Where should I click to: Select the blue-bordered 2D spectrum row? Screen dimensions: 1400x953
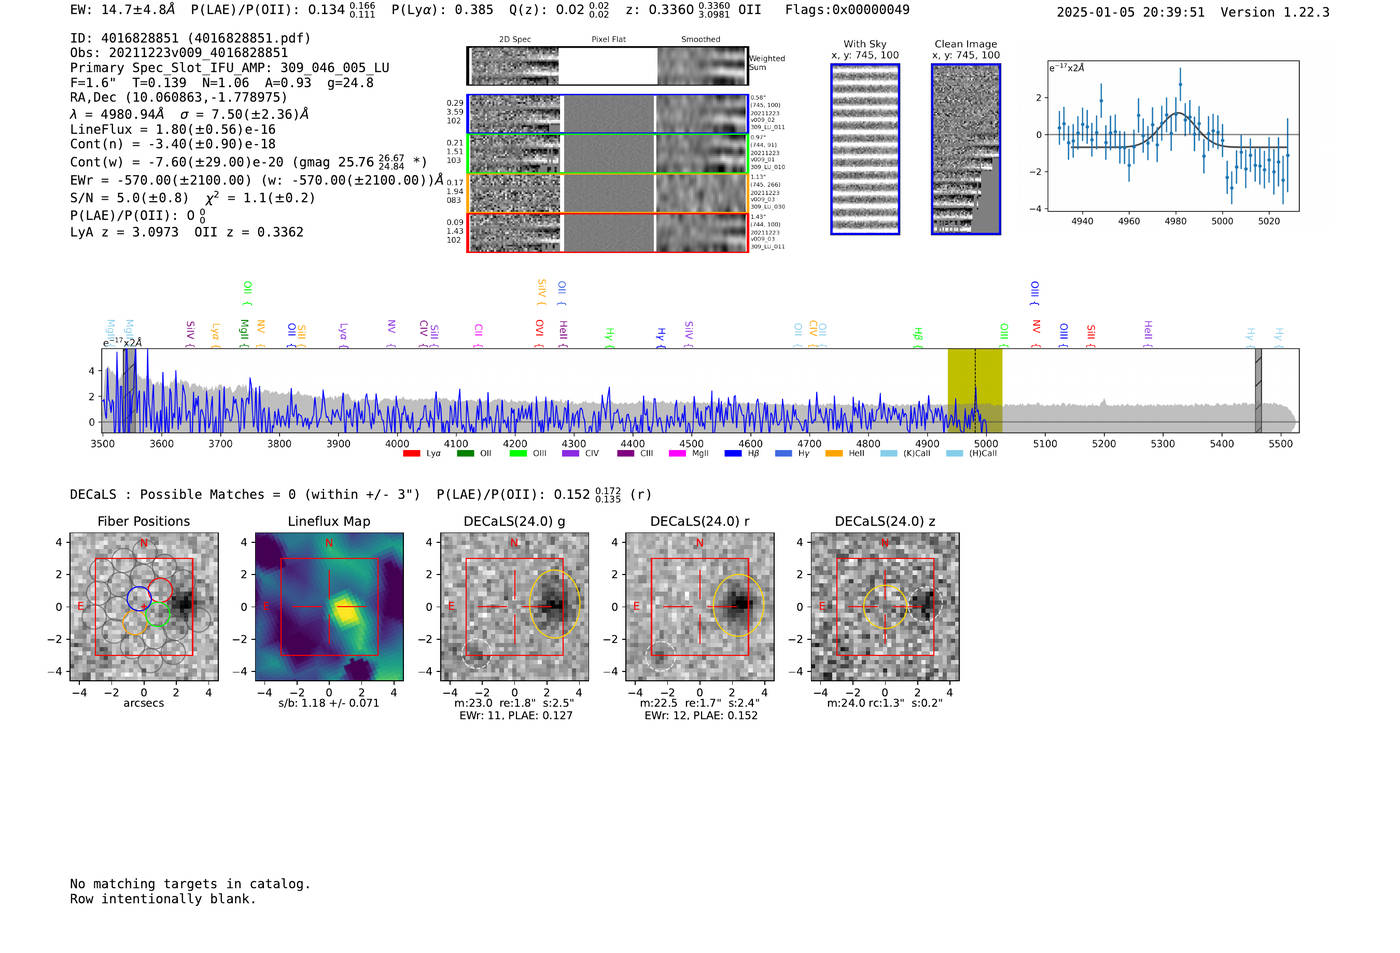coord(608,114)
